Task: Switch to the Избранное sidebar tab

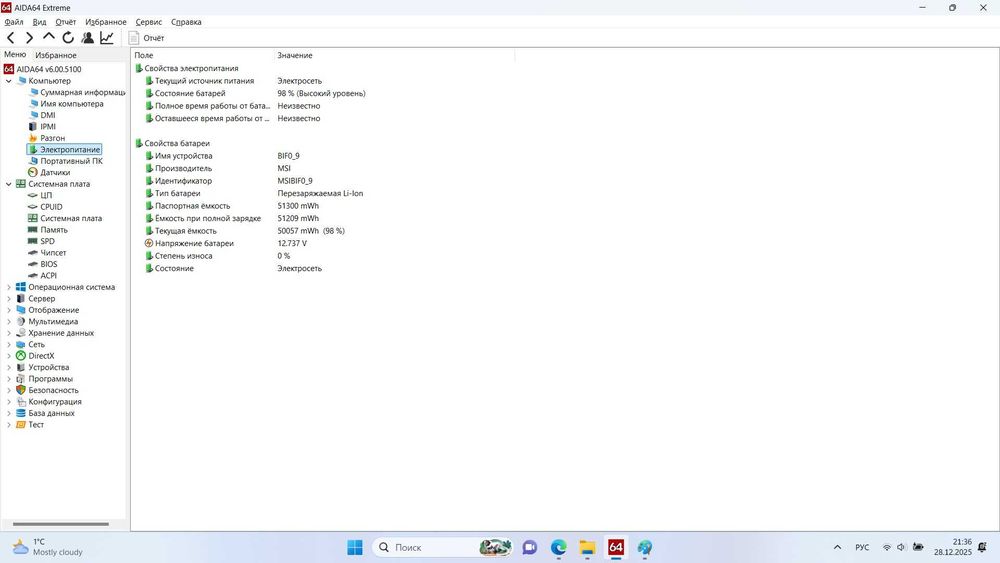Action: [x=55, y=55]
